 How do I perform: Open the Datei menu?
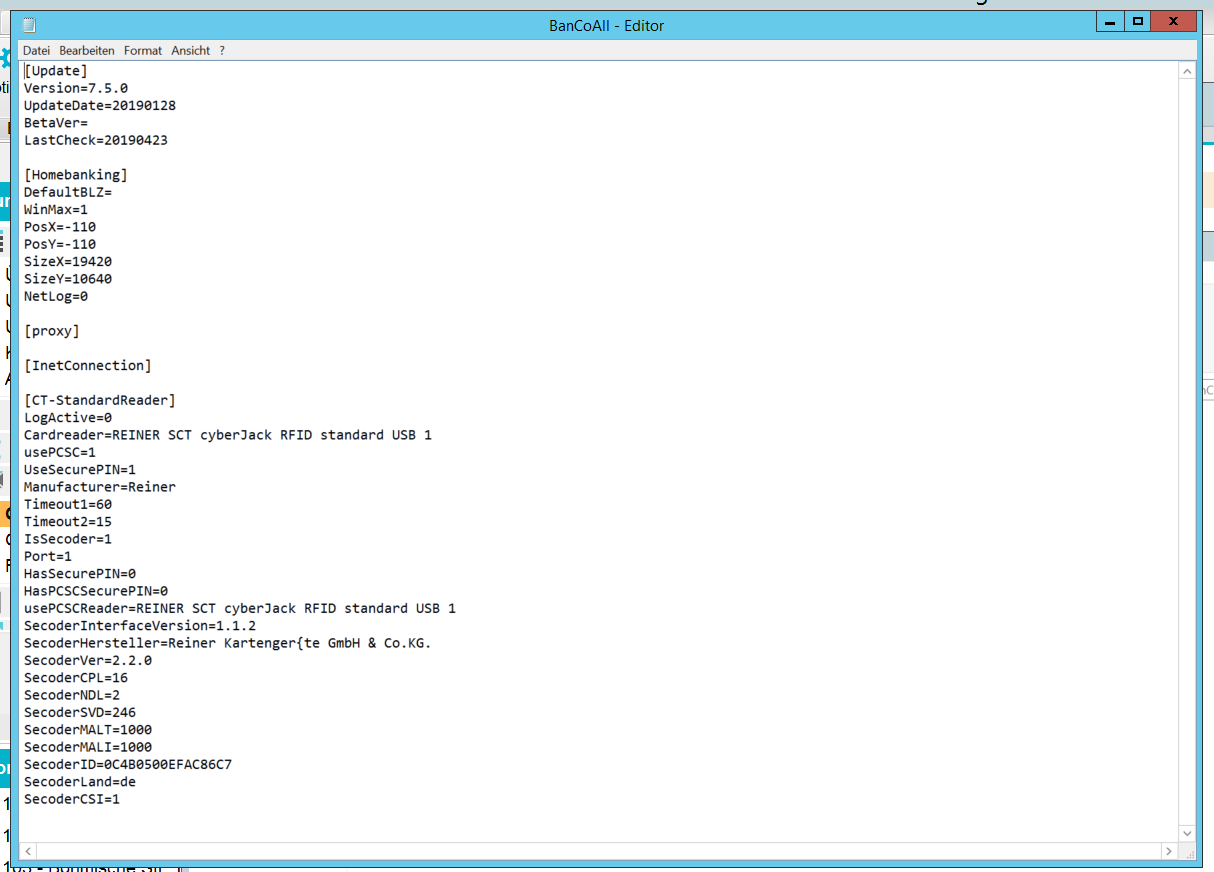coord(36,50)
